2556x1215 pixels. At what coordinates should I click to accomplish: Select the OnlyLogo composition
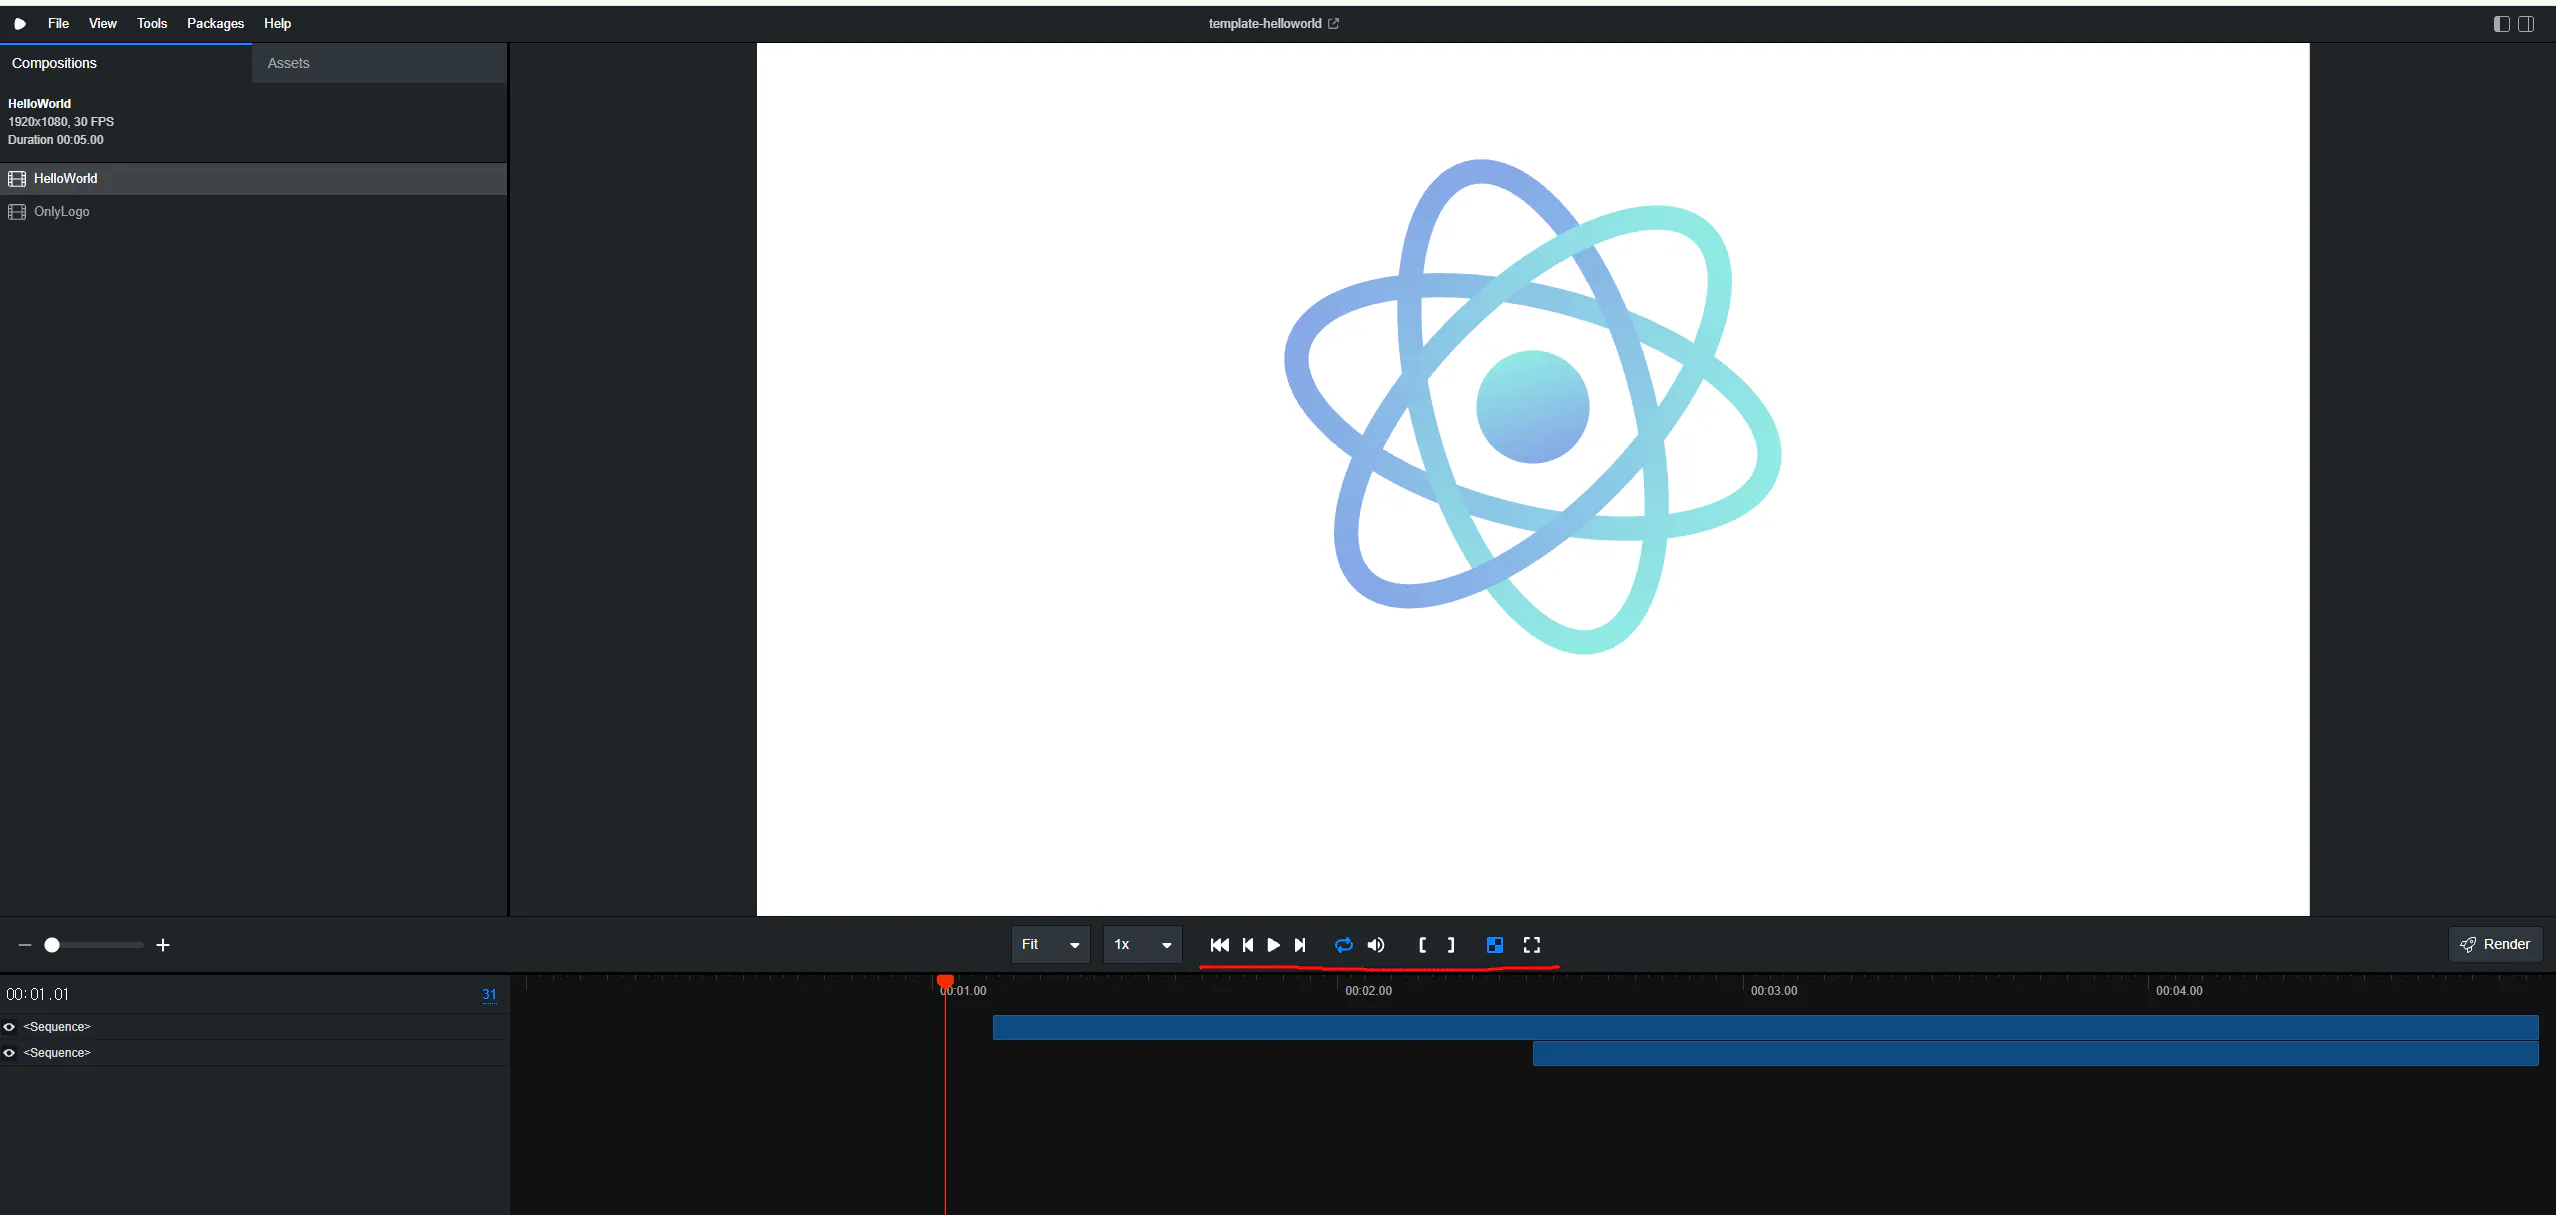(x=62, y=212)
